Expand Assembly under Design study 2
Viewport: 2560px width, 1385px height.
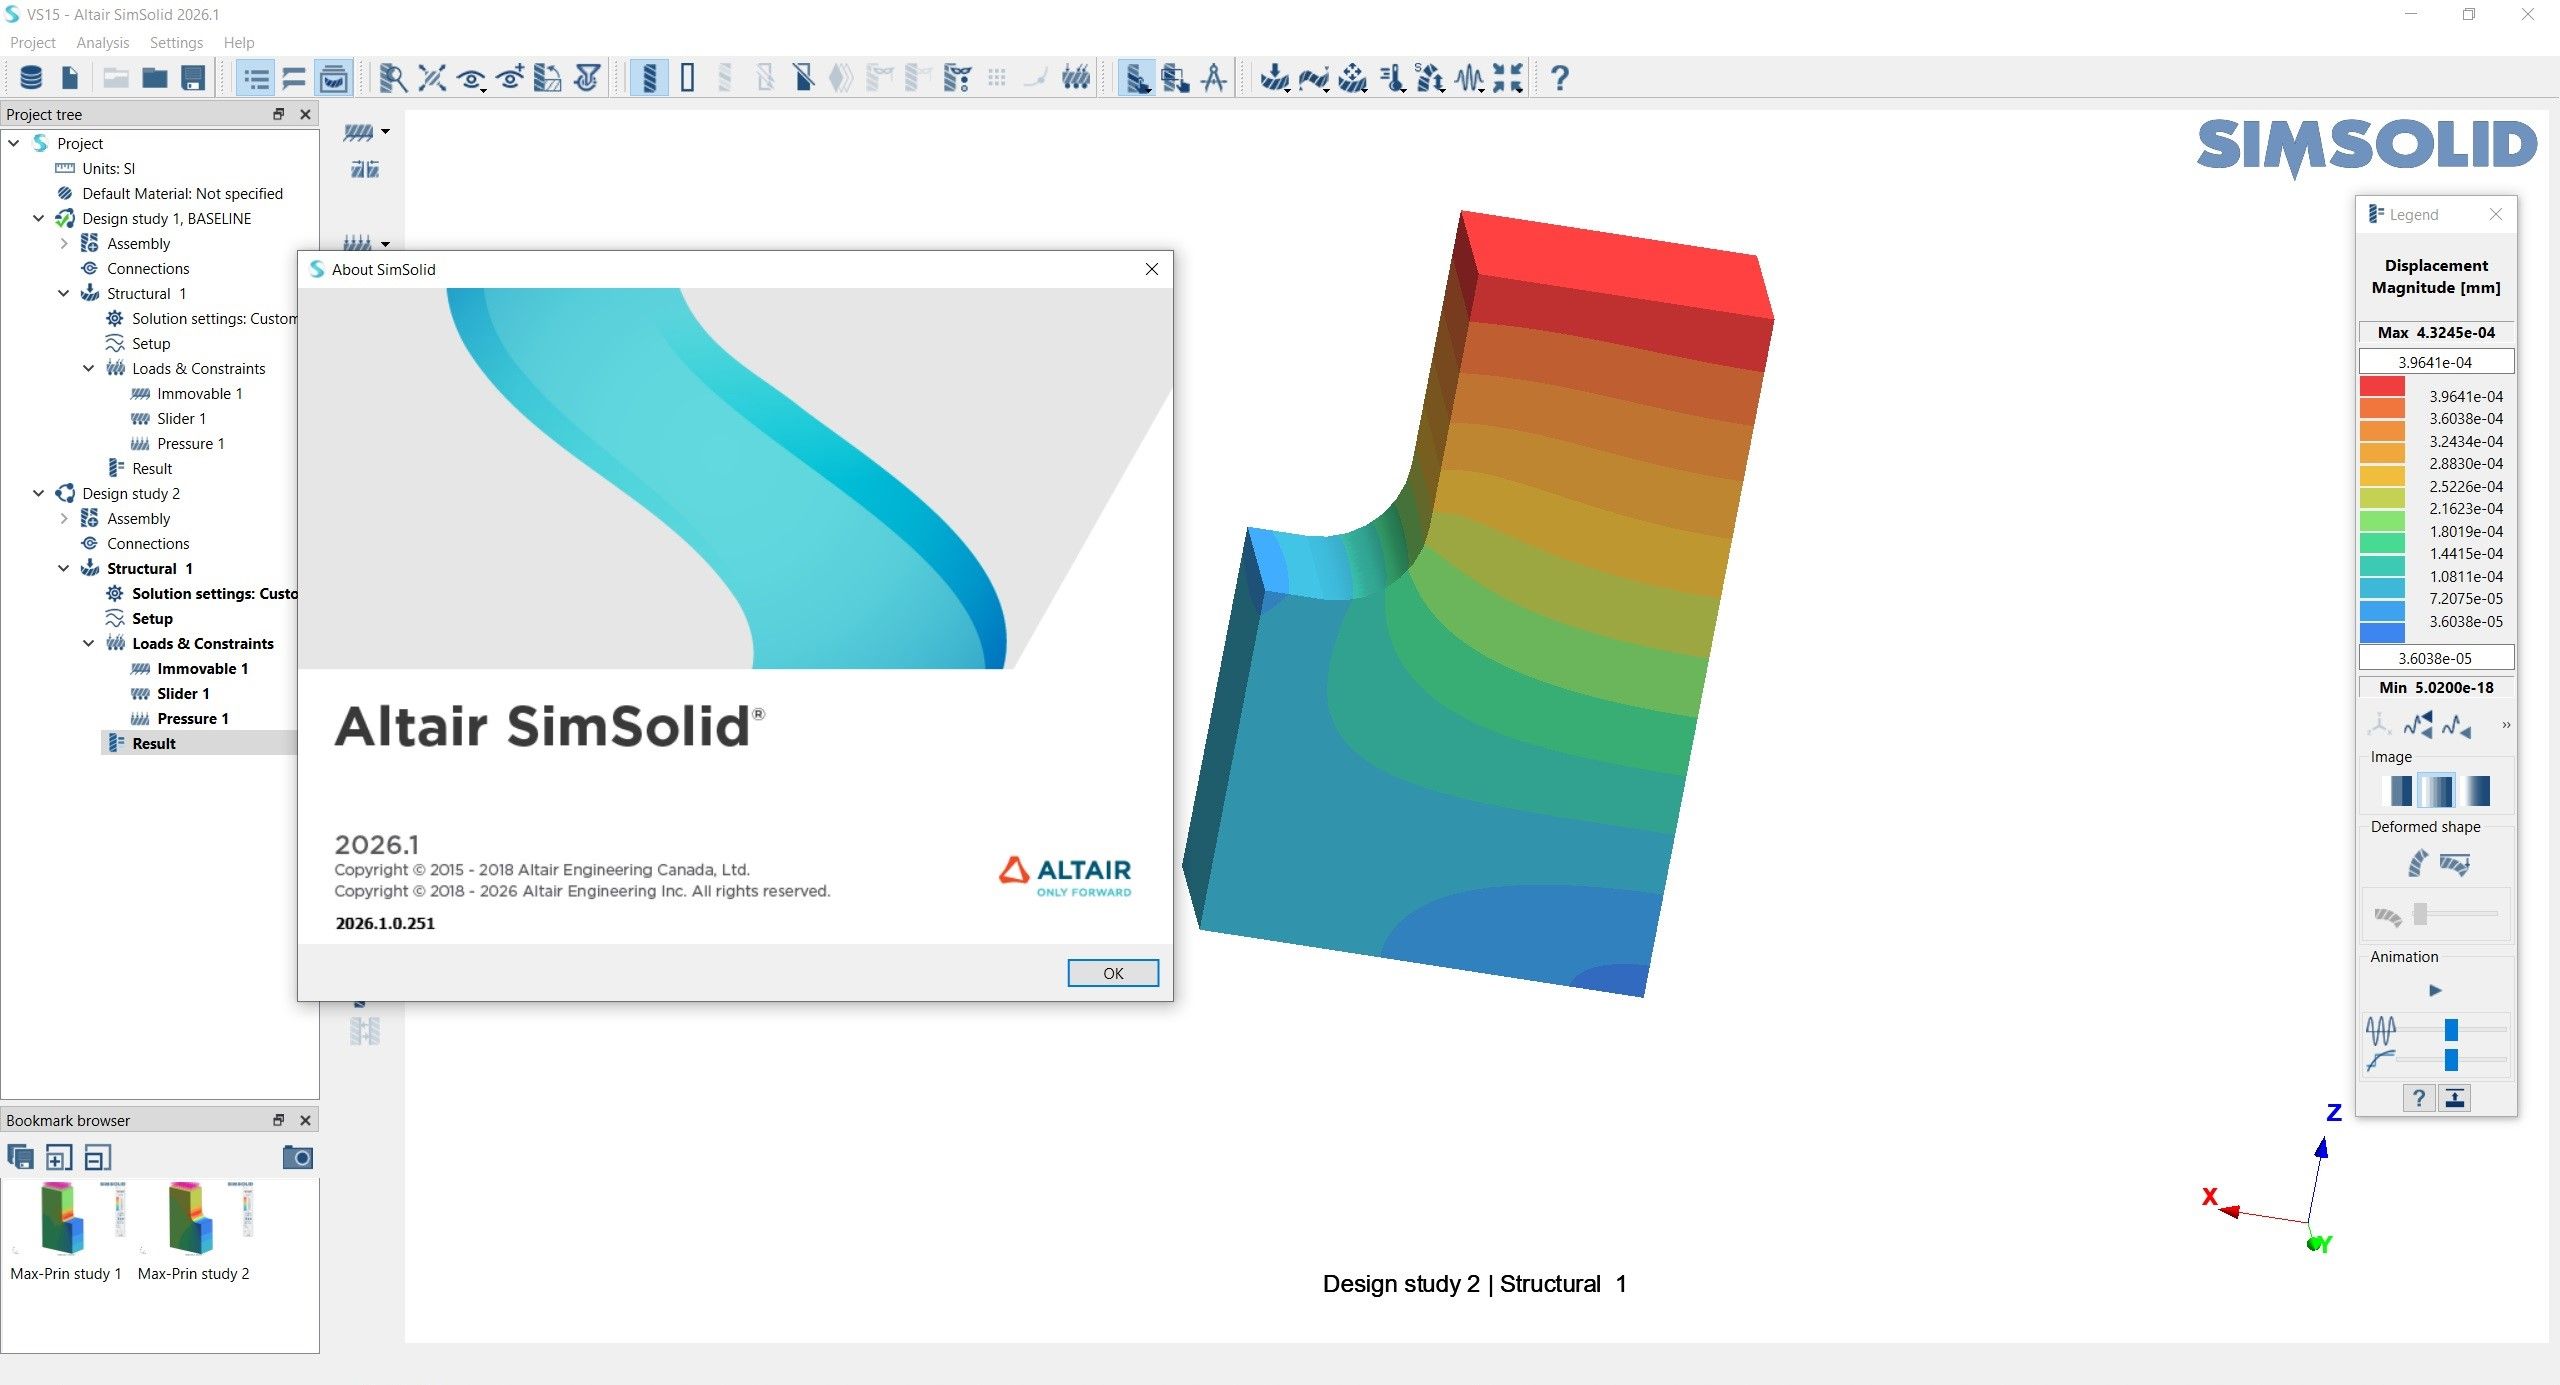click(64, 518)
